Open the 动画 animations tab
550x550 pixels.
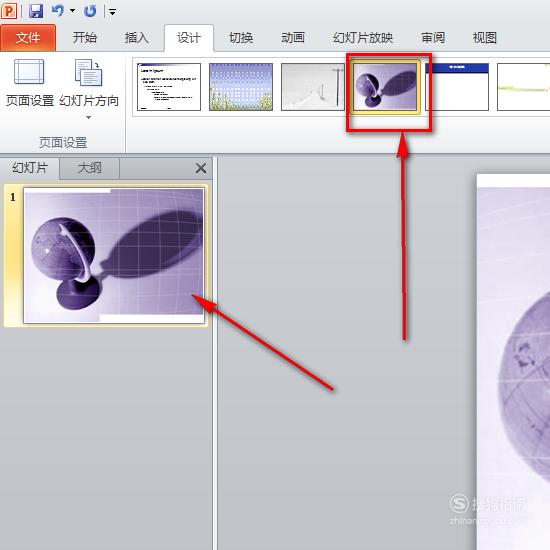(x=293, y=37)
